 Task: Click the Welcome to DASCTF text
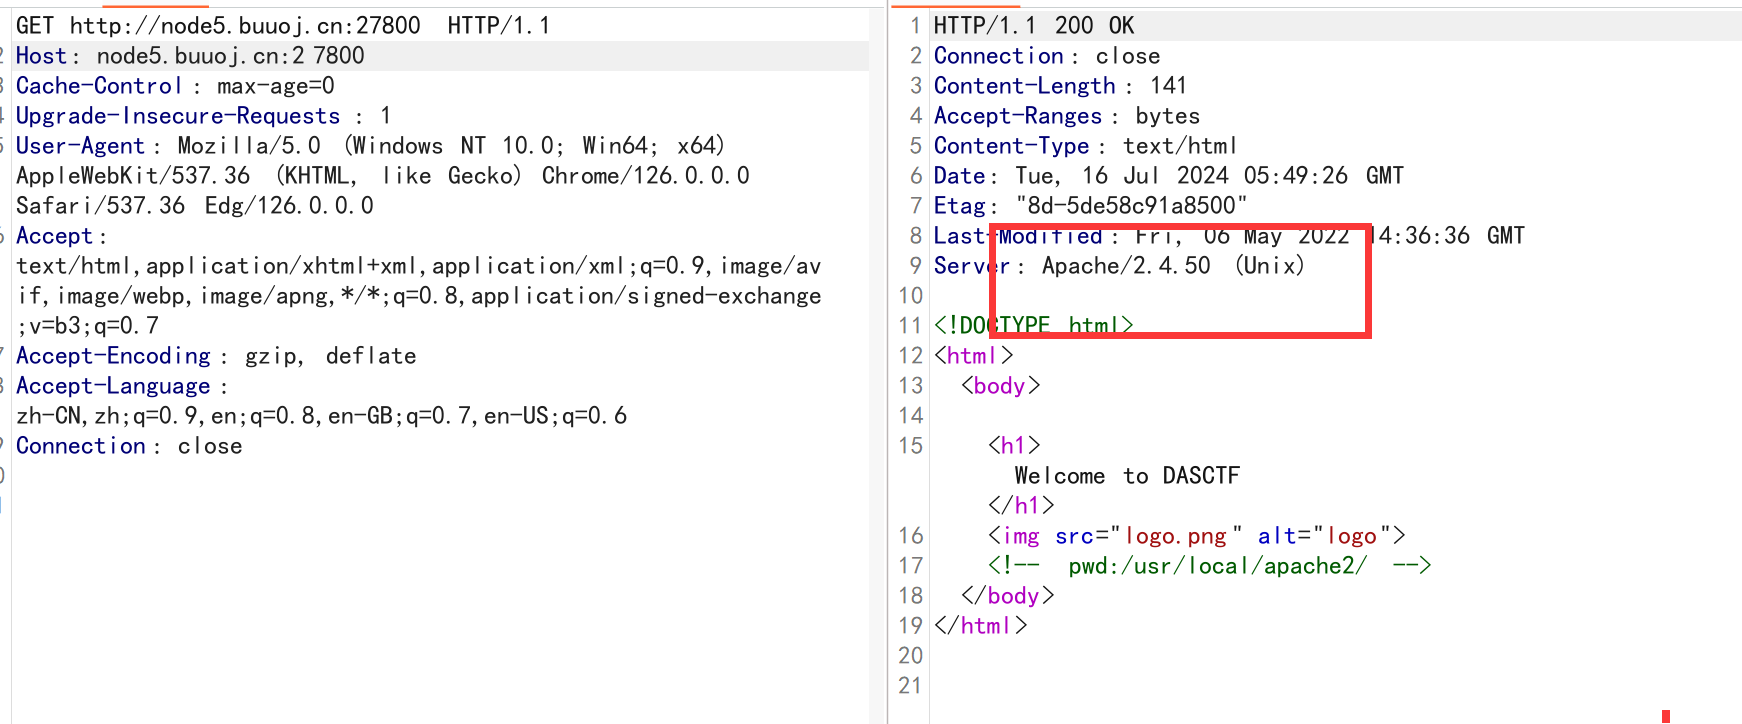(1127, 476)
